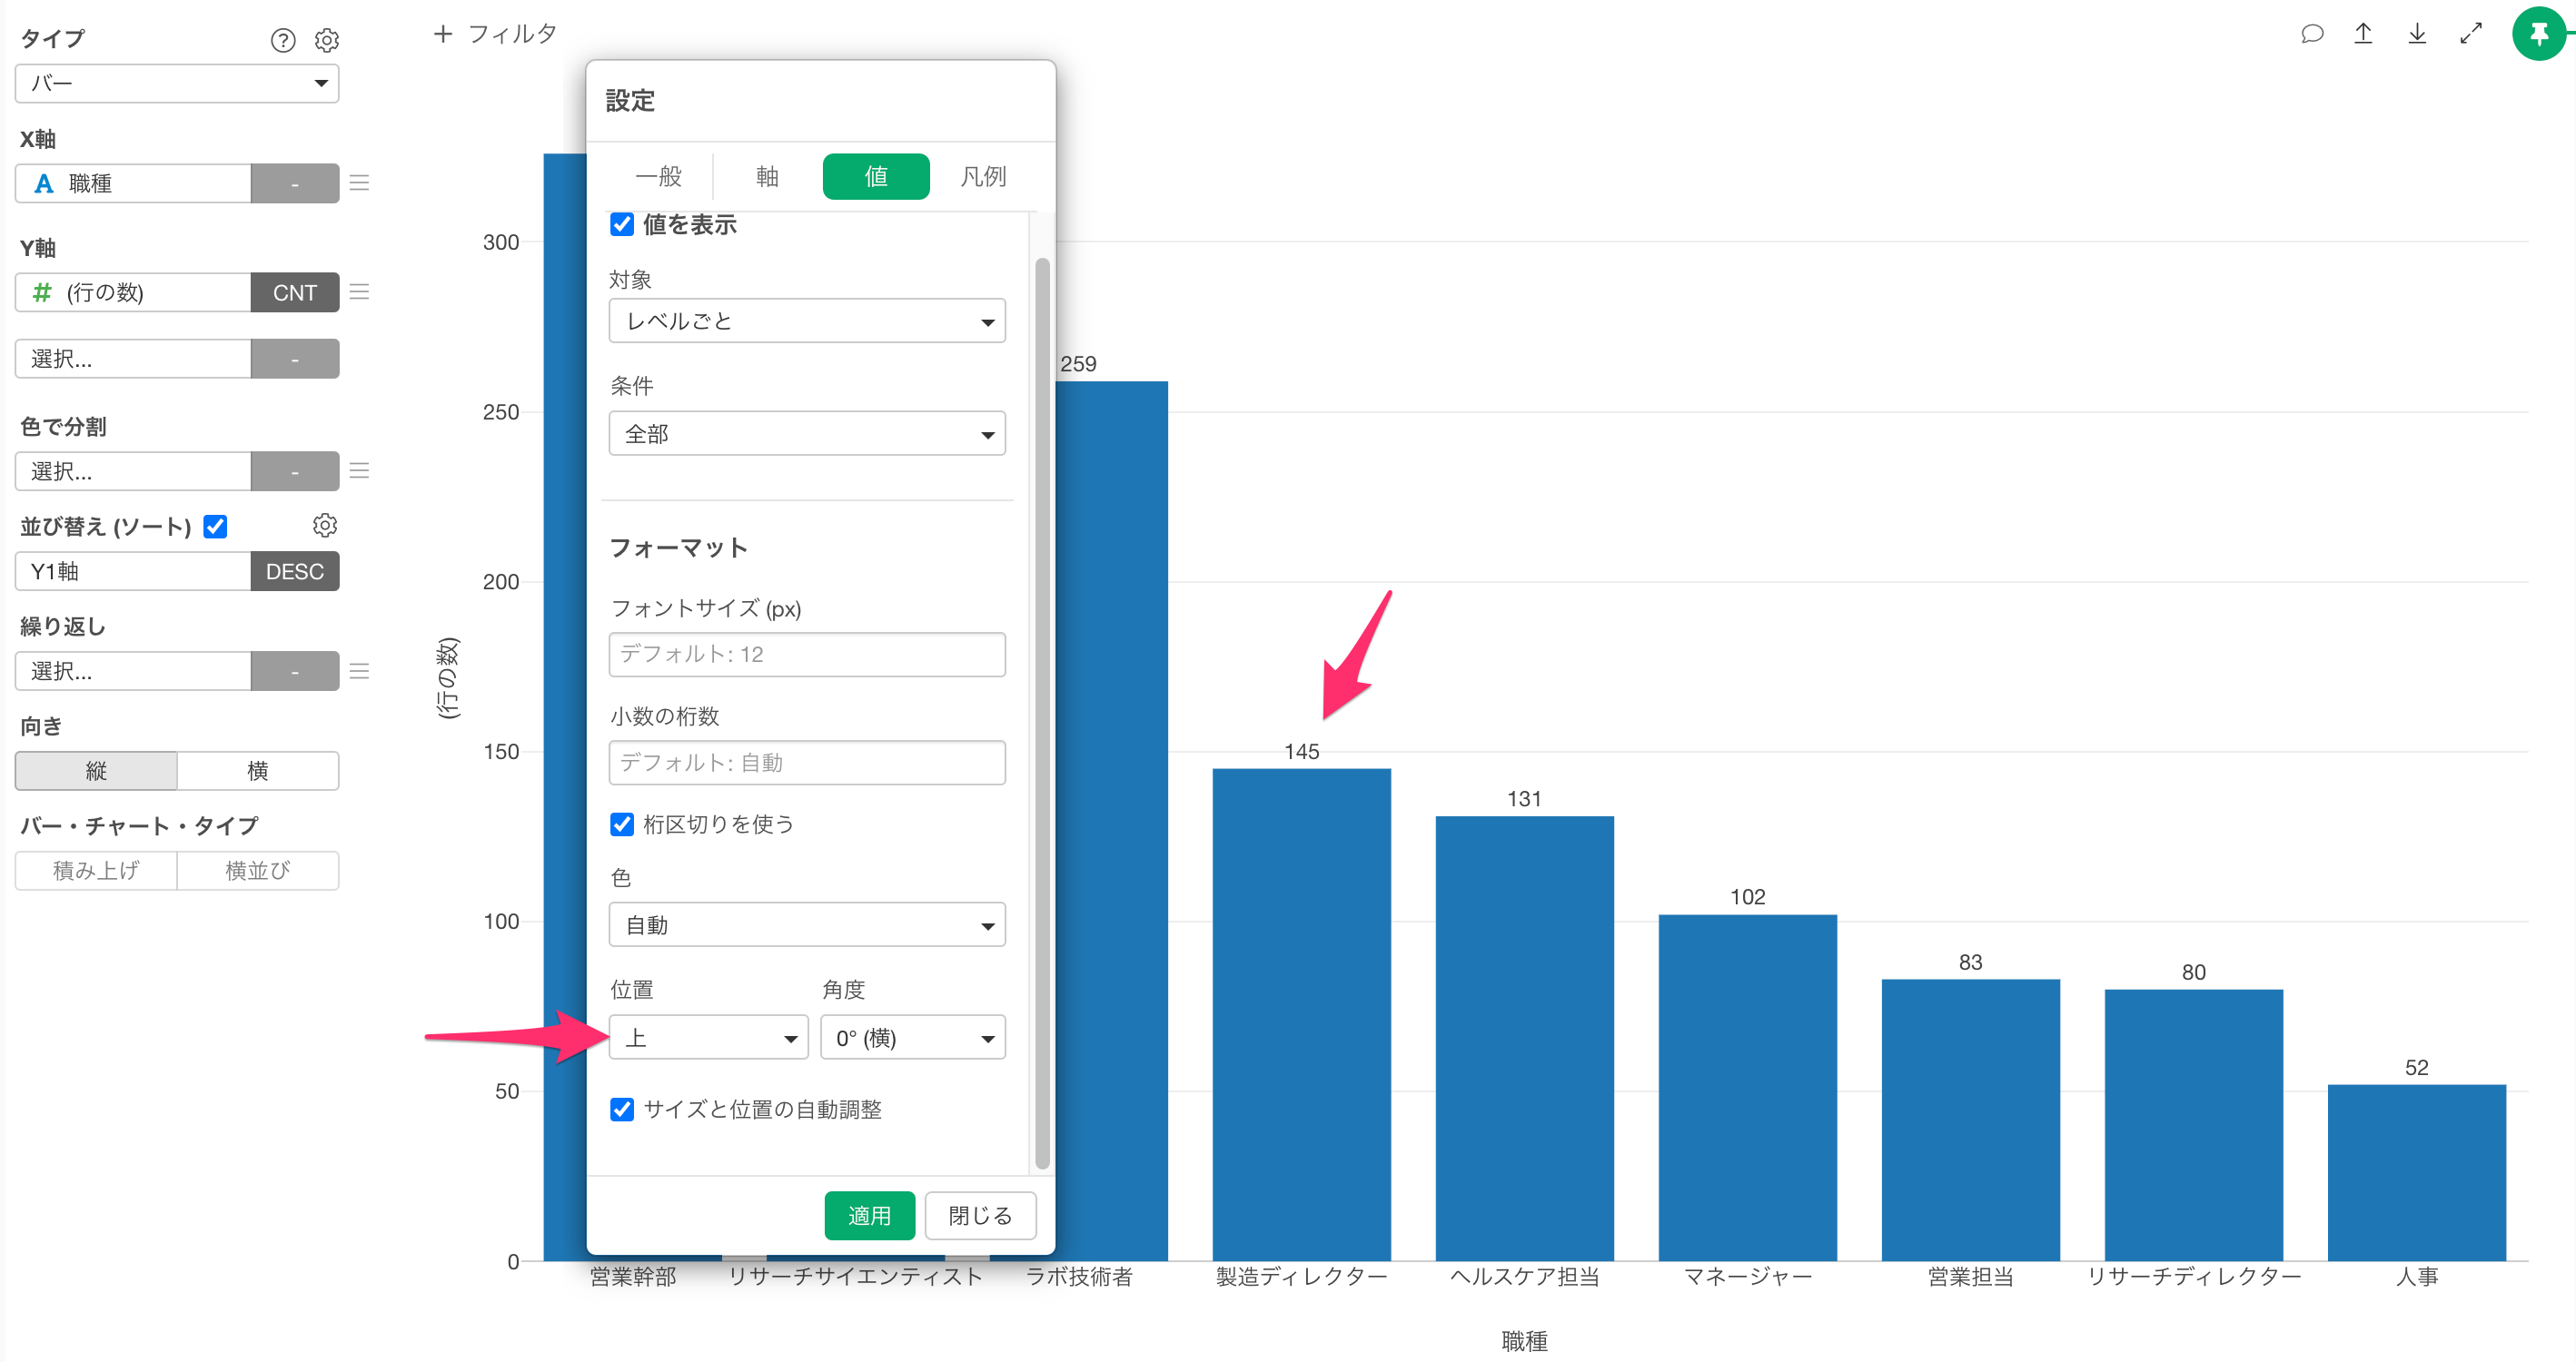Click the 製造ディレクター bar
Image resolution: width=2576 pixels, height=1362 pixels.
[x=1302, y=1014]
